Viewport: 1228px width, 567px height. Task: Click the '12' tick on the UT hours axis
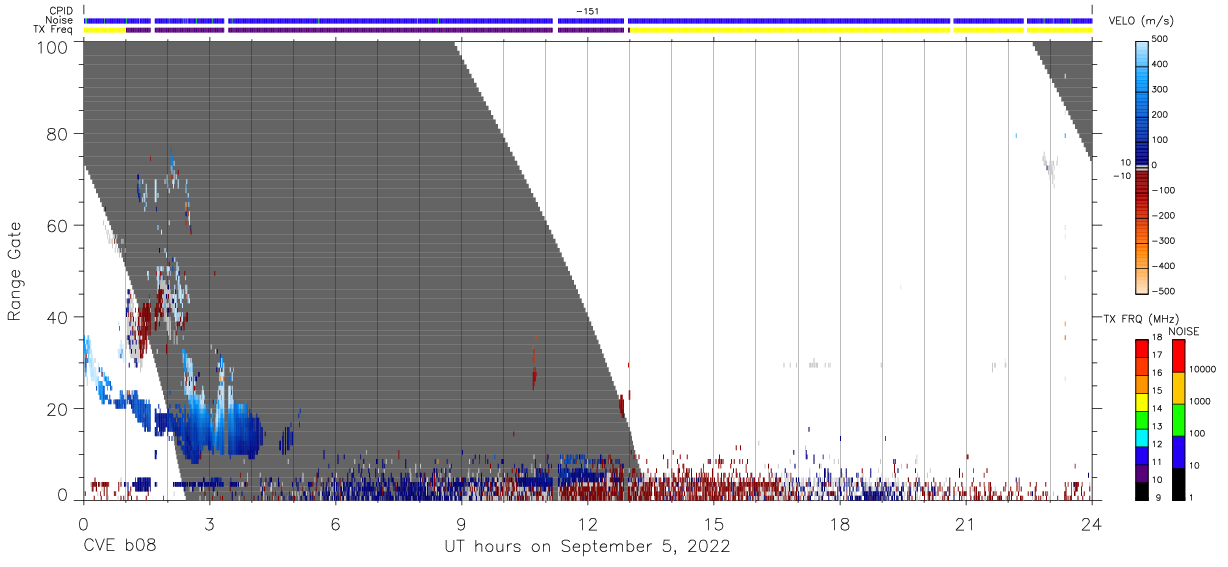(587, 523)
